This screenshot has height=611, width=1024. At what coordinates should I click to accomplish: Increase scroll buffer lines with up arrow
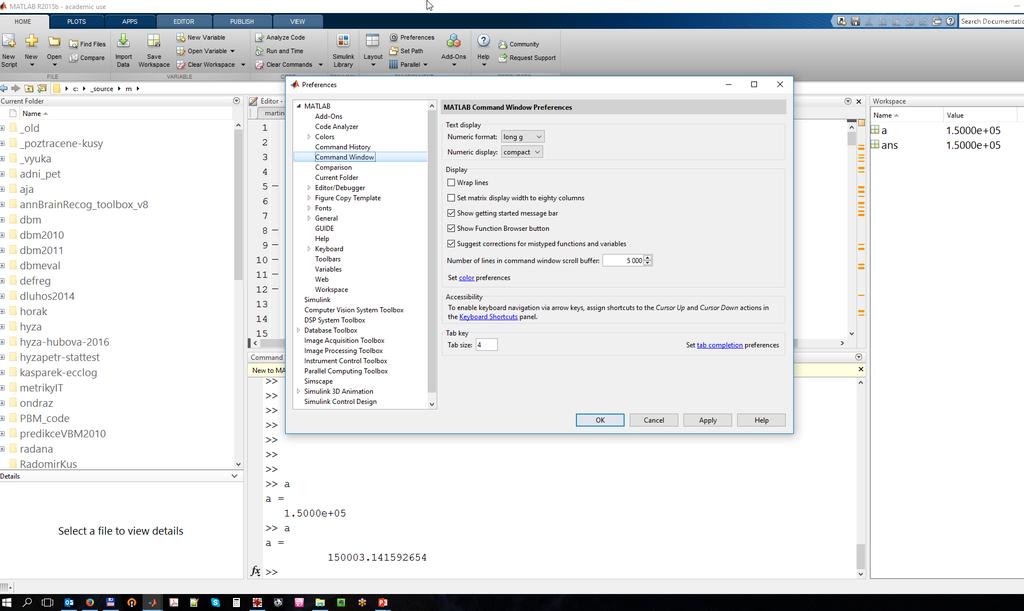click(x=648, y=257)
